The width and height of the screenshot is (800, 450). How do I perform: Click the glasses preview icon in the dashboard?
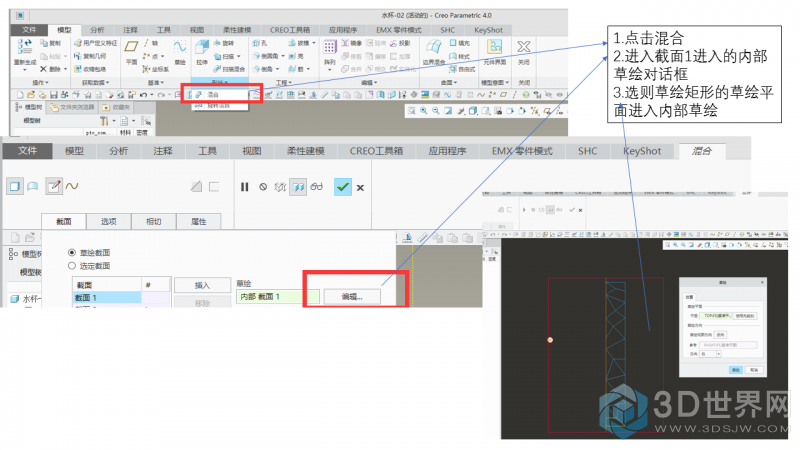tap(316, 187)
